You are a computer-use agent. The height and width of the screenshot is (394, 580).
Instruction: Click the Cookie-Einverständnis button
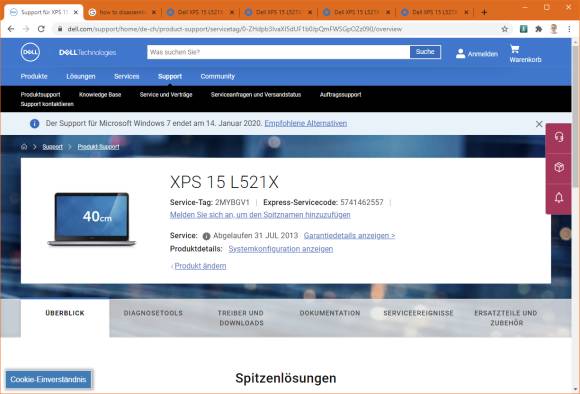(48, 380)
